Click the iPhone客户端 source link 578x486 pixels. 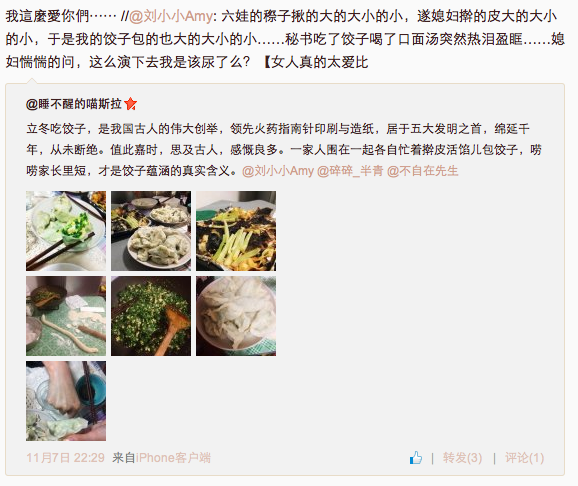[173, 458]
